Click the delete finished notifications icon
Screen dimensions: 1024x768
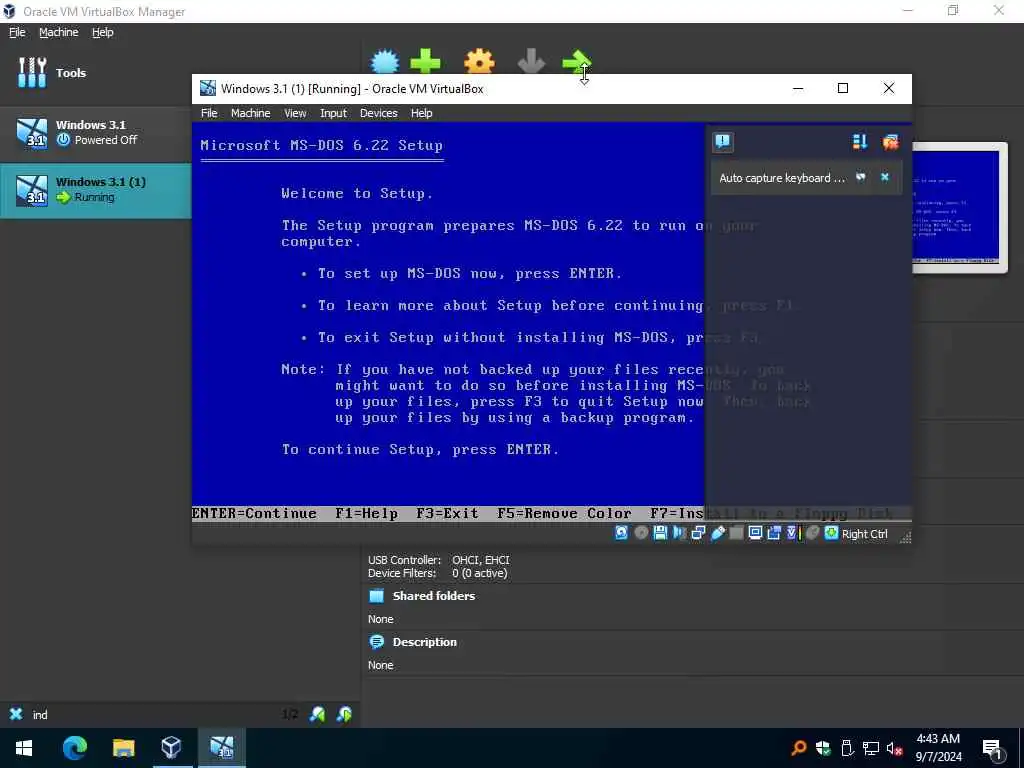[890, 142]
